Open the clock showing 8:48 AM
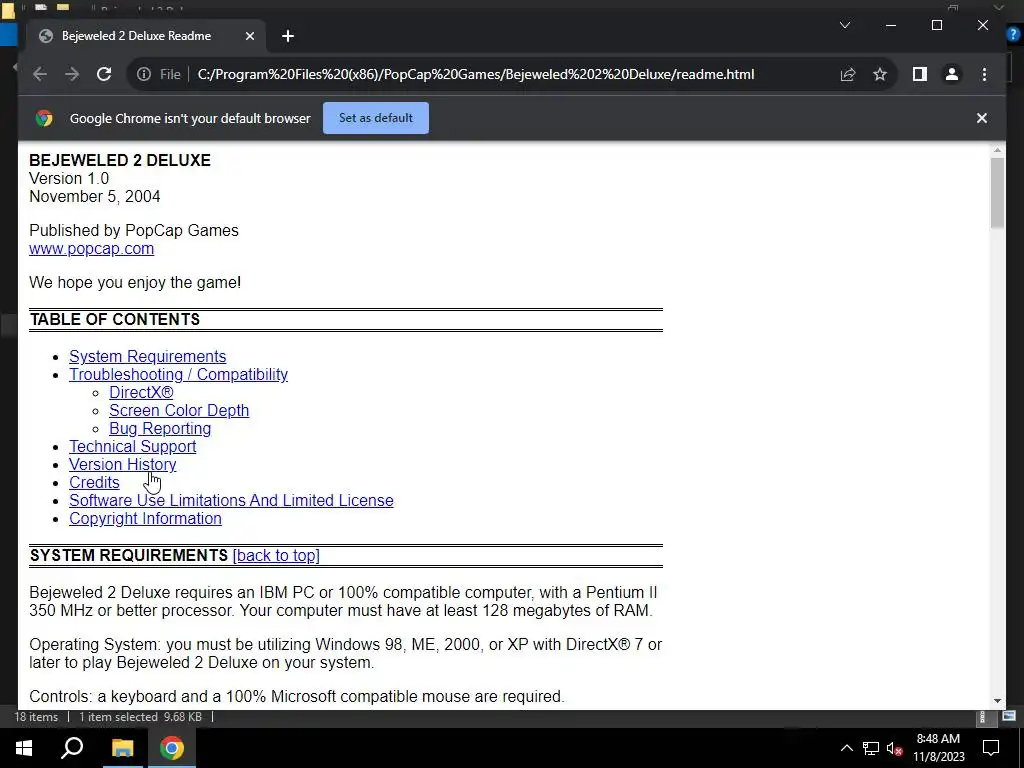Image resolution: width=1024 pixels, height=768 pixels. [x=938, y=748]
